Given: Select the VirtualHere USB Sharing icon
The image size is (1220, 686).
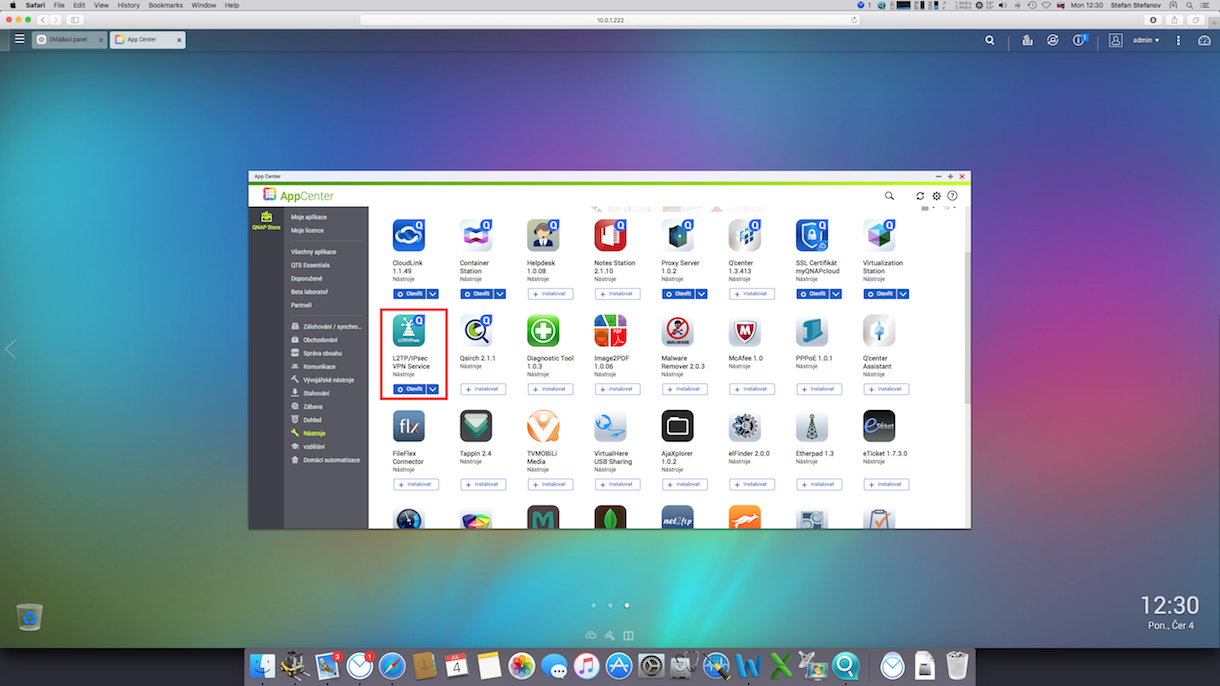Looking at the screenshot, I should 610,426.
